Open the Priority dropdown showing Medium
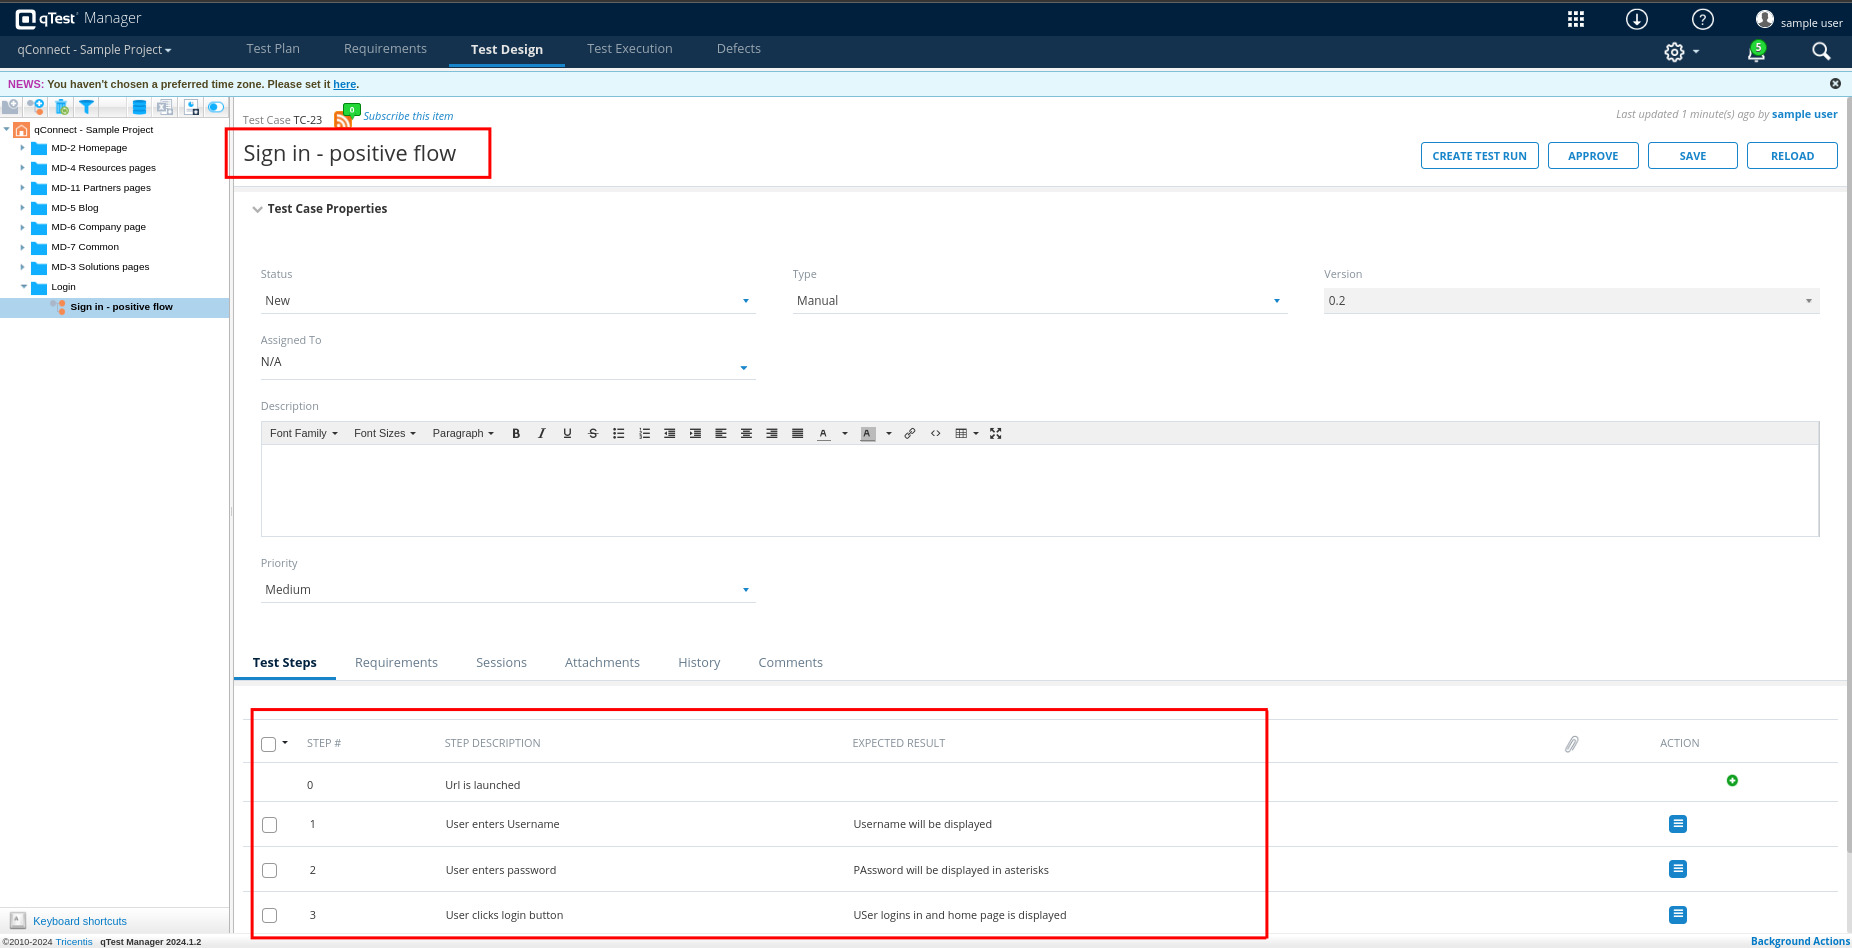Viewport: 1852px width, 948px height. [506, 590]
